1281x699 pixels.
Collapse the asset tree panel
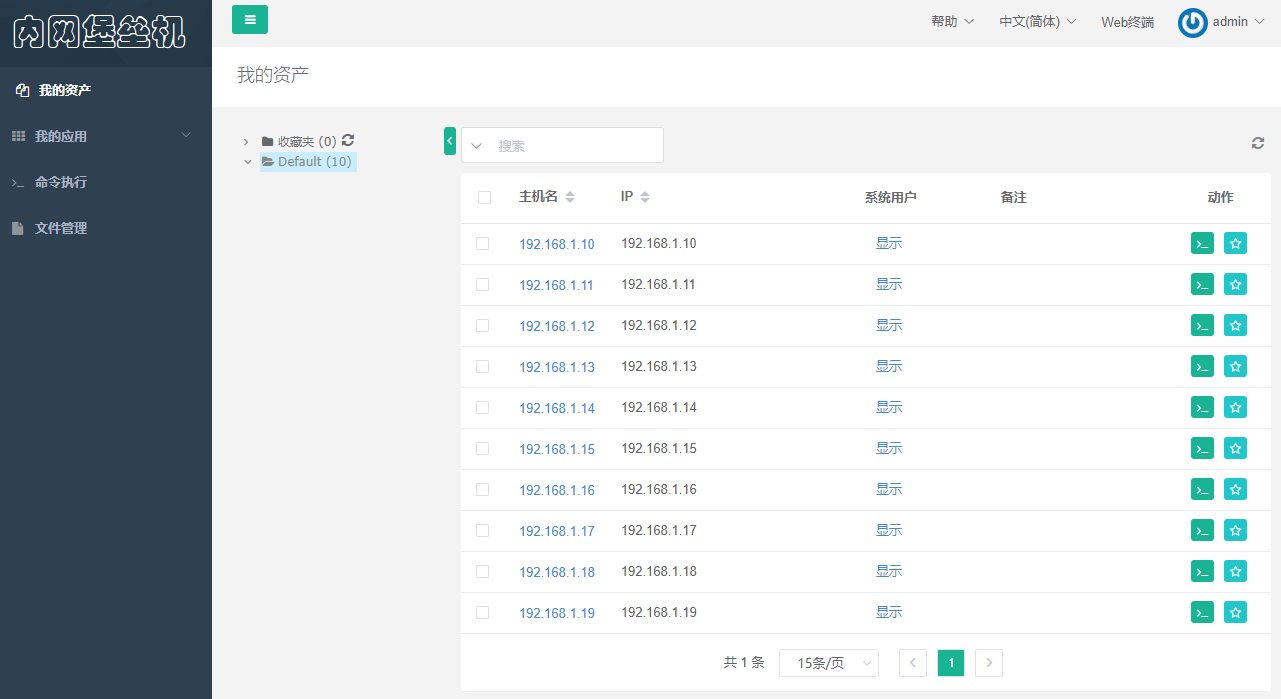point(450,142)
